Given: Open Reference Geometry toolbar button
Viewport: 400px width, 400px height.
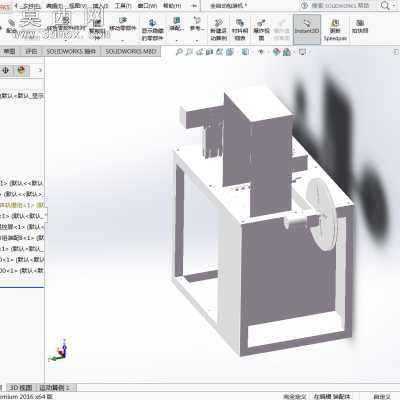Looking at the screenshot, I should pos(197,24).
